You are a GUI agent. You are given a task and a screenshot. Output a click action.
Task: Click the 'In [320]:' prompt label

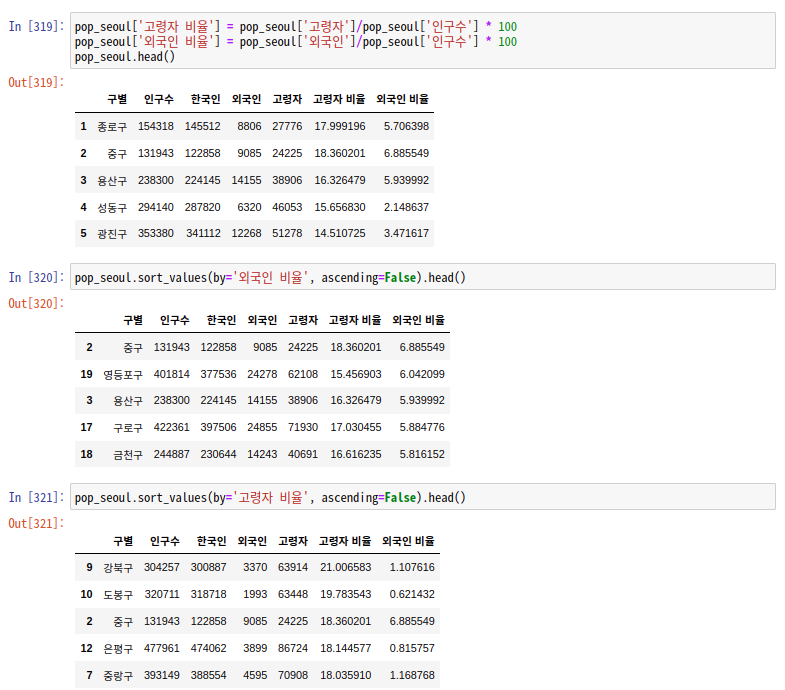point(37,277)
